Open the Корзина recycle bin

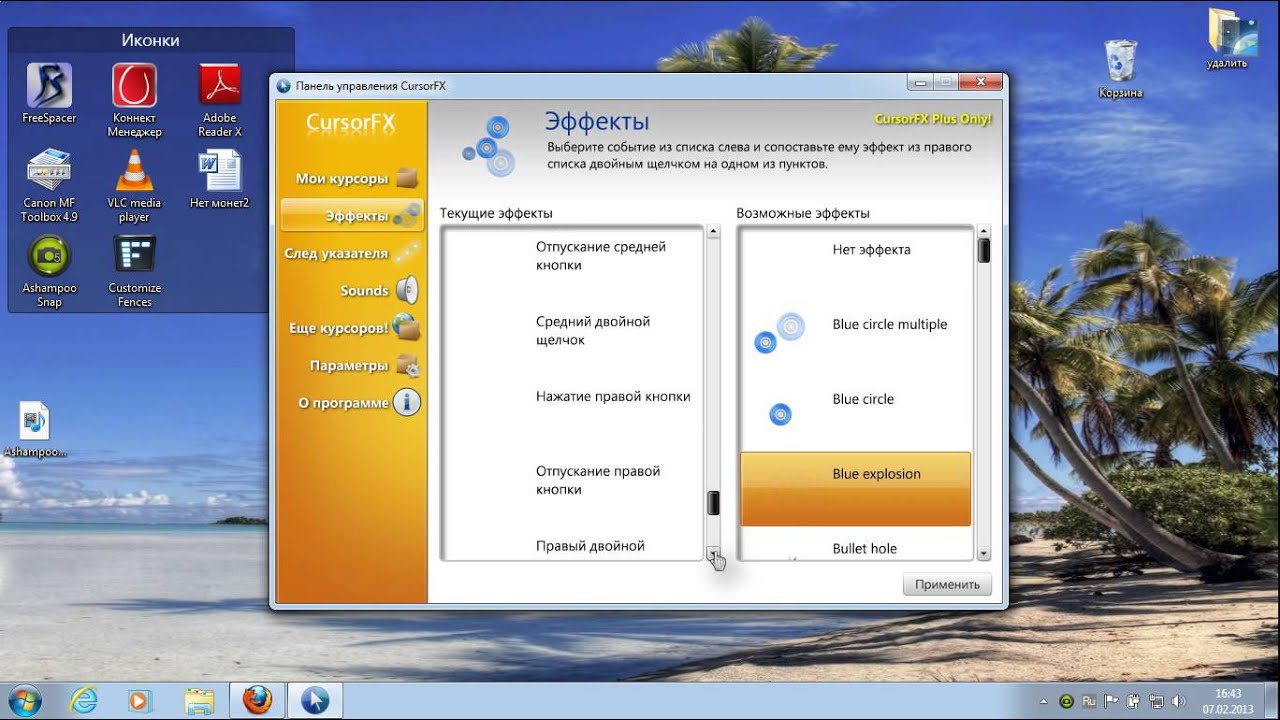tap(1120, 68)
